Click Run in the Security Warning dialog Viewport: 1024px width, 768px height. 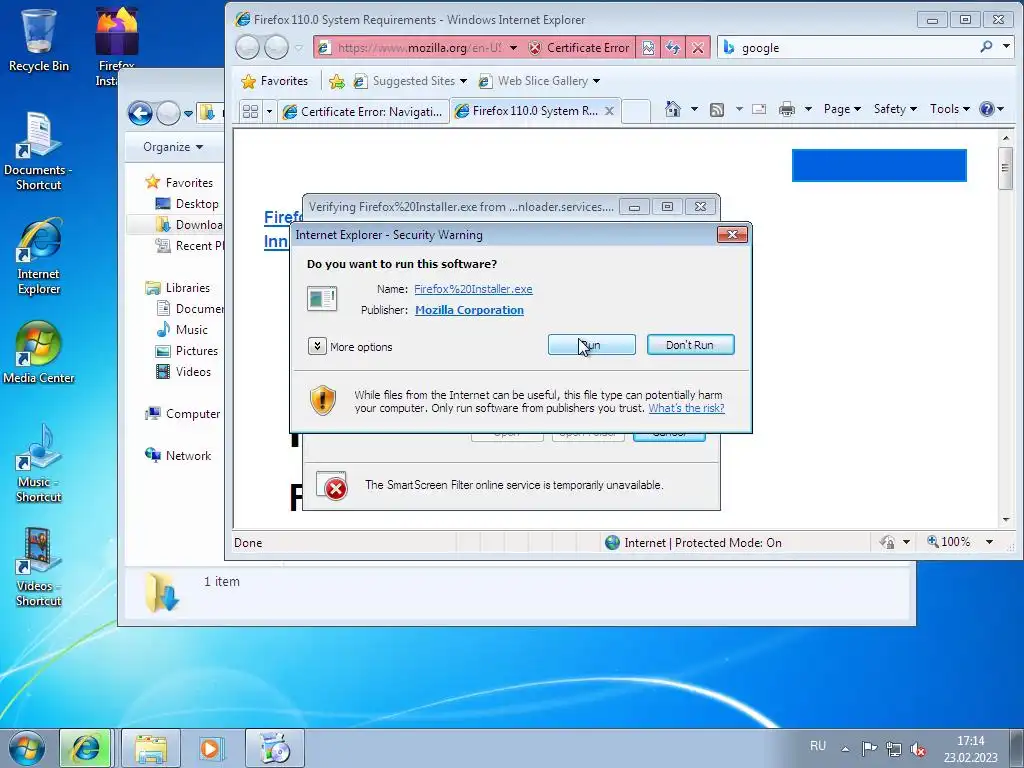pyautogui.click(x=591, y=345)
